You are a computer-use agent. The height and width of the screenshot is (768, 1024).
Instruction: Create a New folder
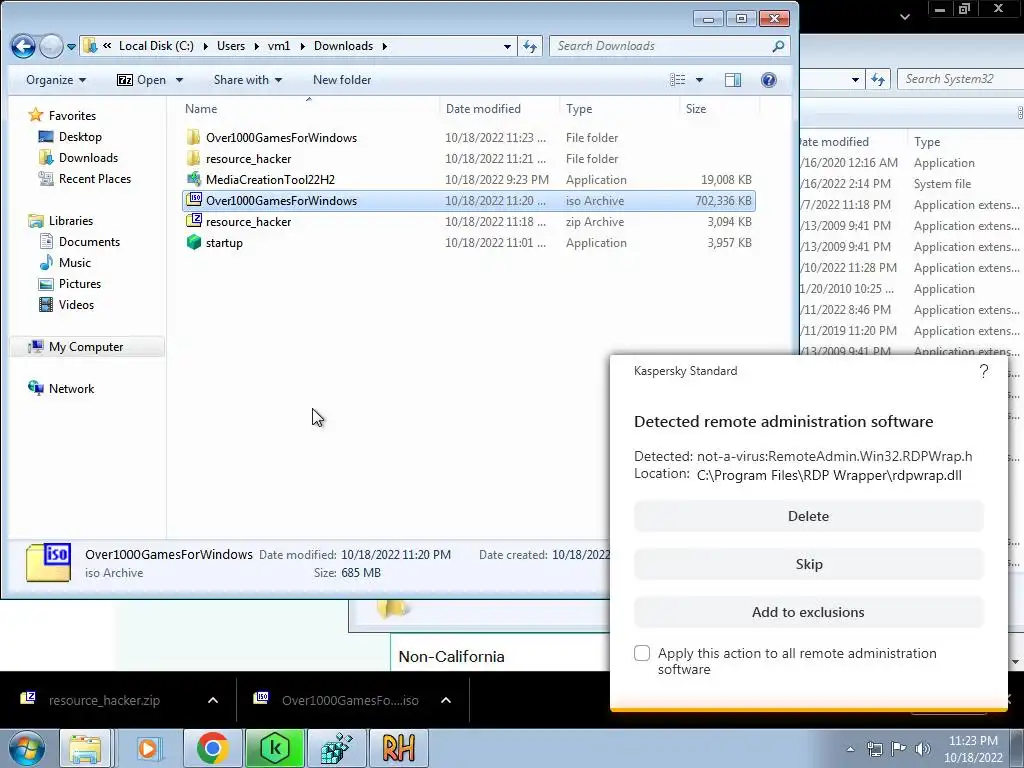342,80
